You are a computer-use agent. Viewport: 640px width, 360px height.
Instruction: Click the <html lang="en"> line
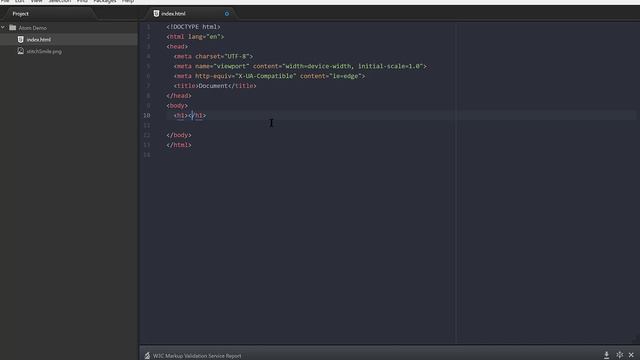pos(195,36)
